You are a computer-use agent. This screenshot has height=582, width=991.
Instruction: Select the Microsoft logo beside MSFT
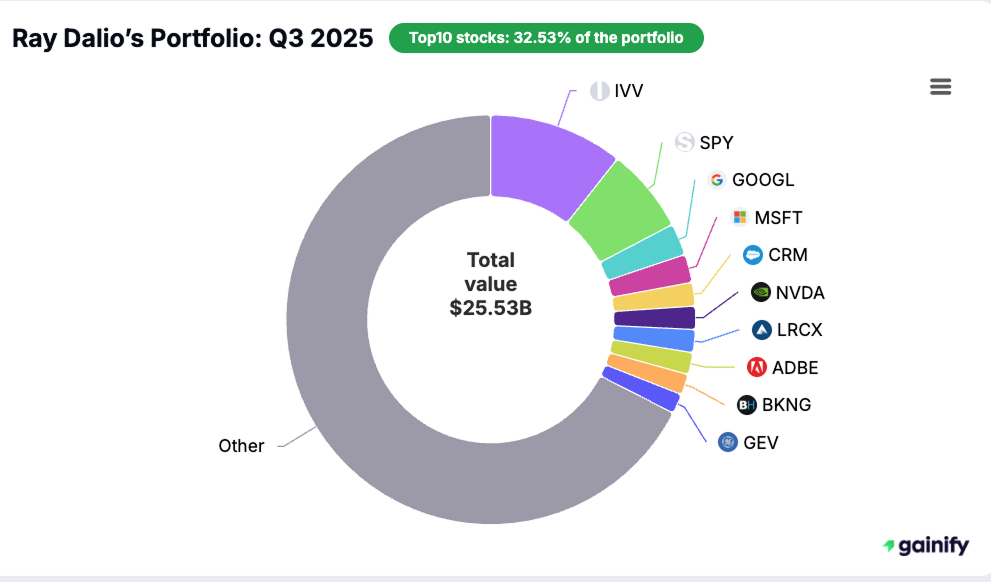[x=740, y=217]
